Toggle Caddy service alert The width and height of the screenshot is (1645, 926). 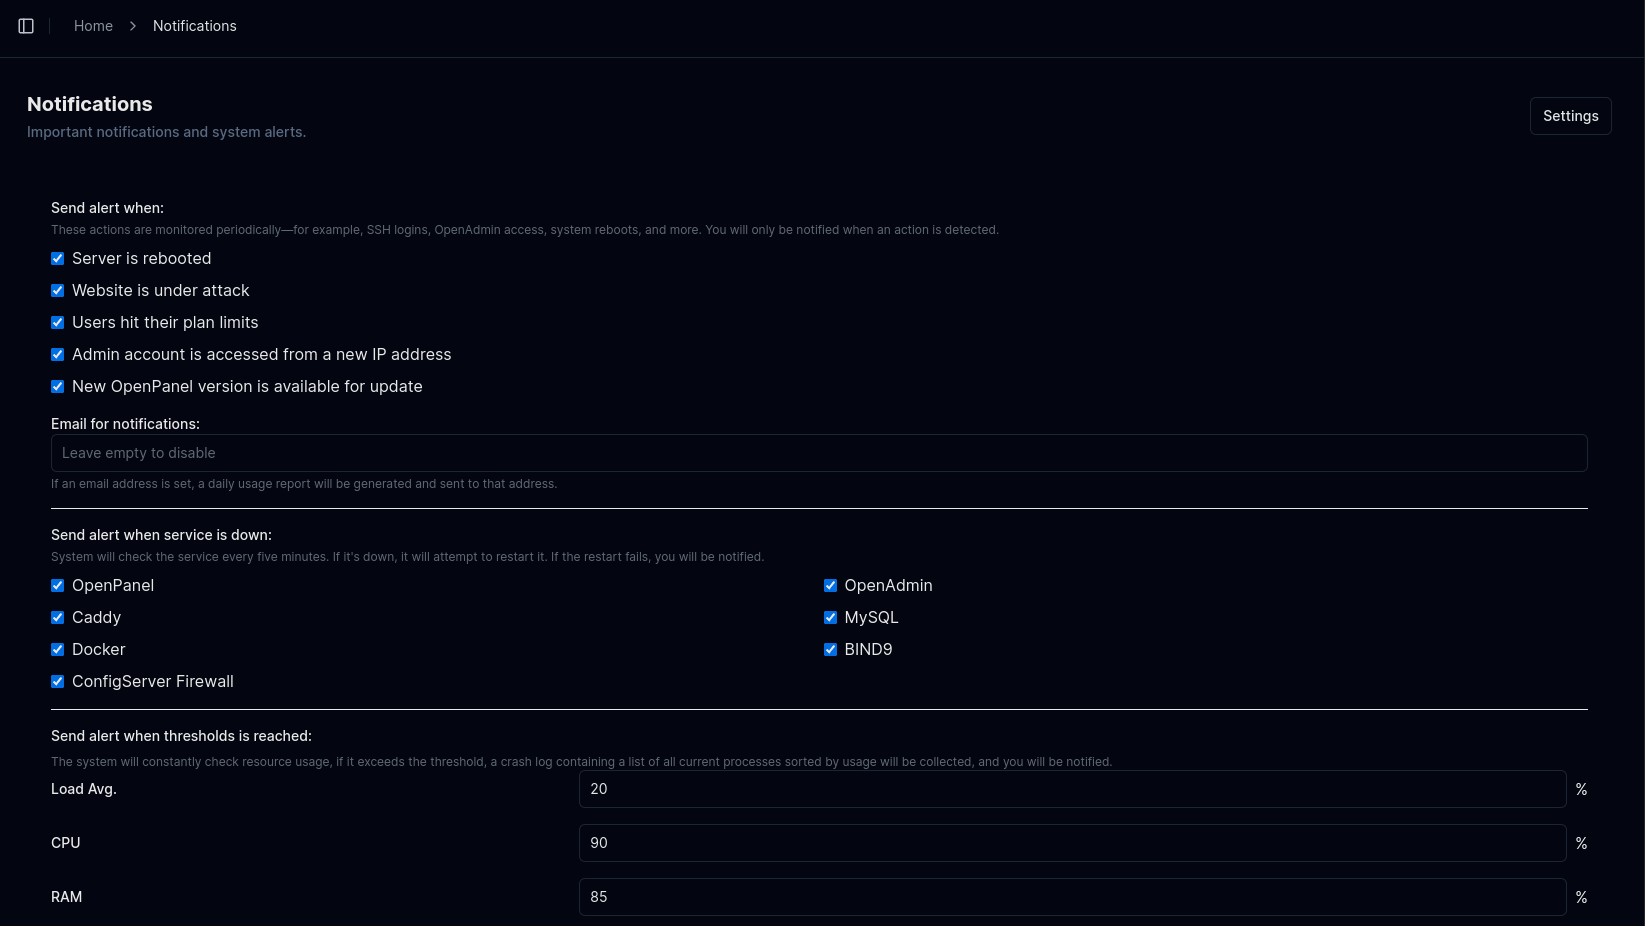[x=57, y=617]
